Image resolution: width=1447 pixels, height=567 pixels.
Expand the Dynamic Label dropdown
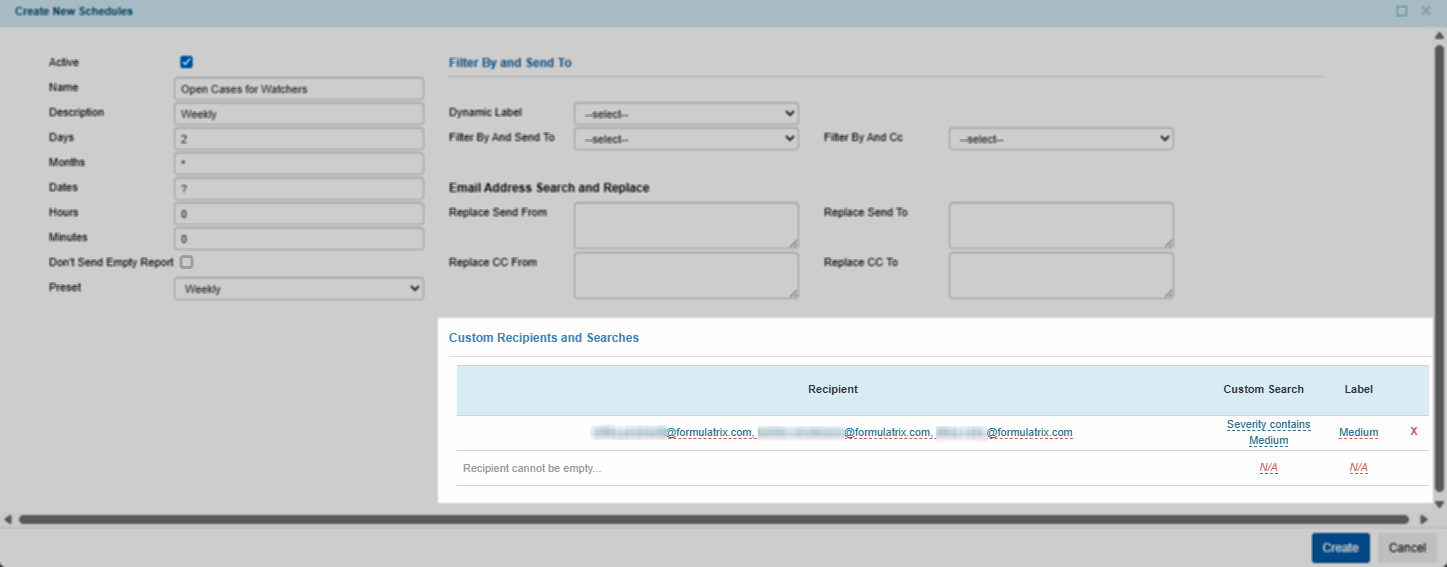pos(686,113)
